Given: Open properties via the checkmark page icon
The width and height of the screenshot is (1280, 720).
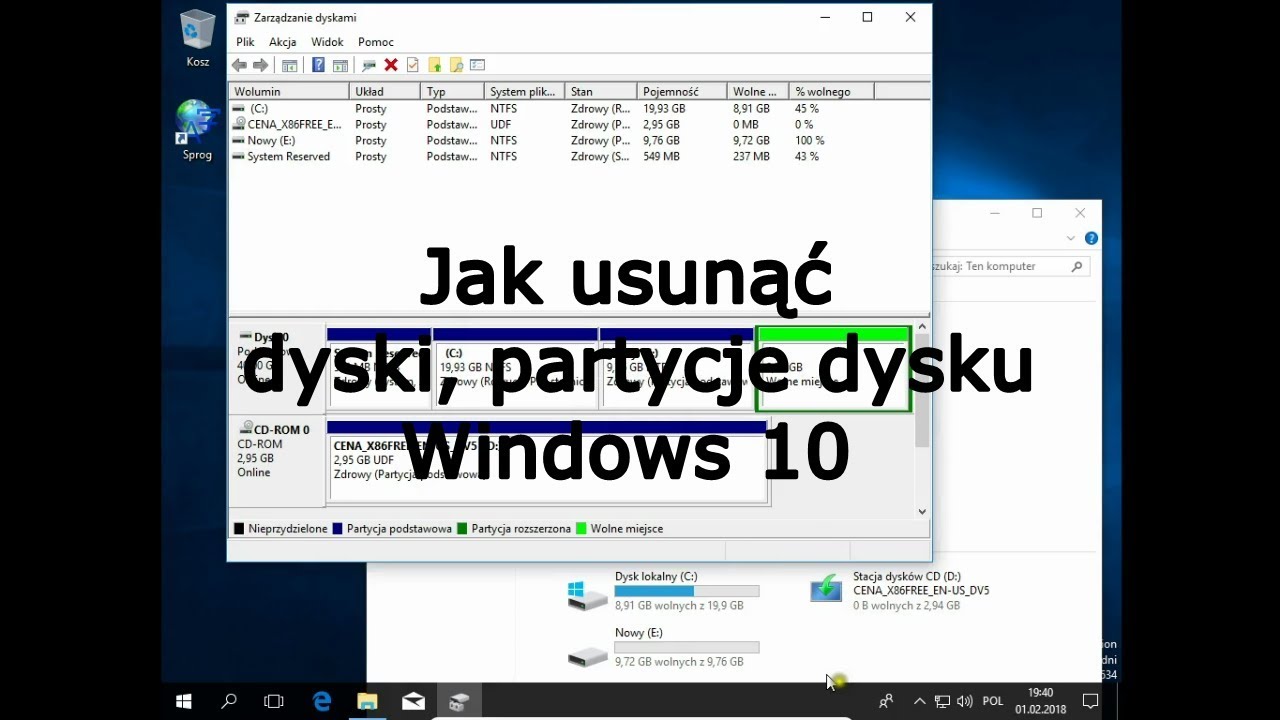Looking at the screenshot, I should [x=412, y=65].
